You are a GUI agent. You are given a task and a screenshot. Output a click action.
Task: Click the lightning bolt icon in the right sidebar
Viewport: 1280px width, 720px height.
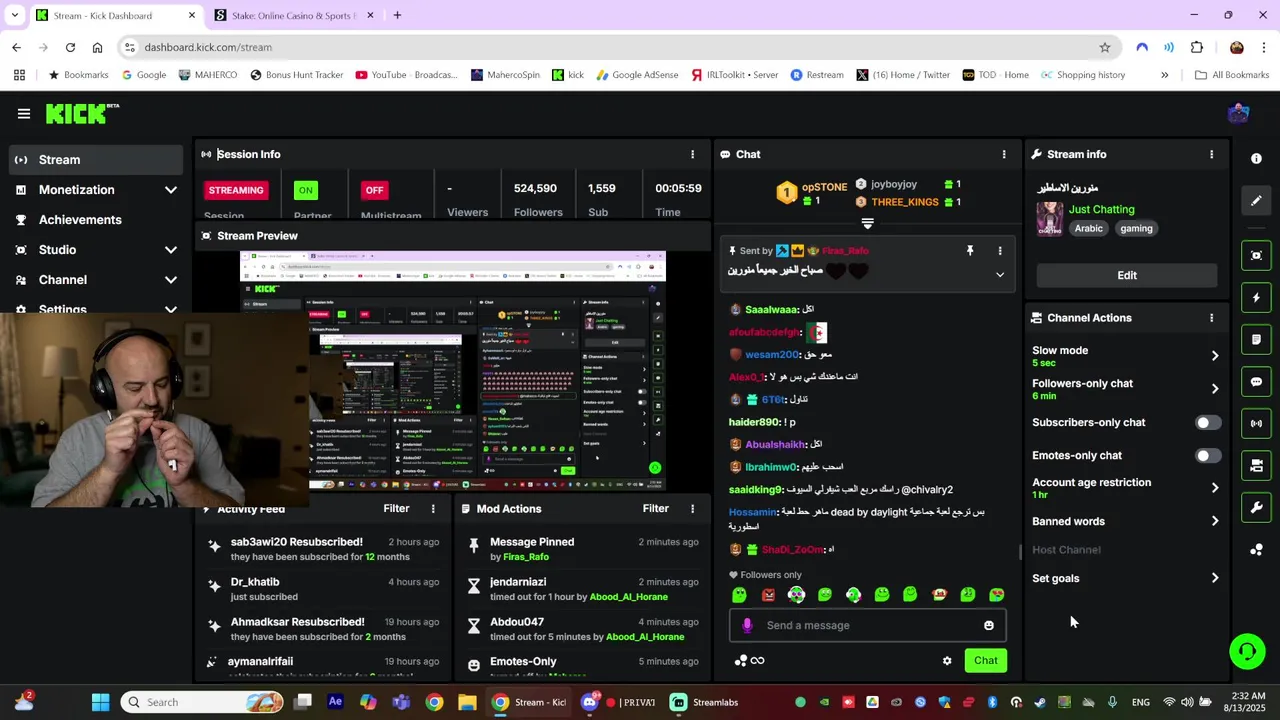[x=1256, y=298]
